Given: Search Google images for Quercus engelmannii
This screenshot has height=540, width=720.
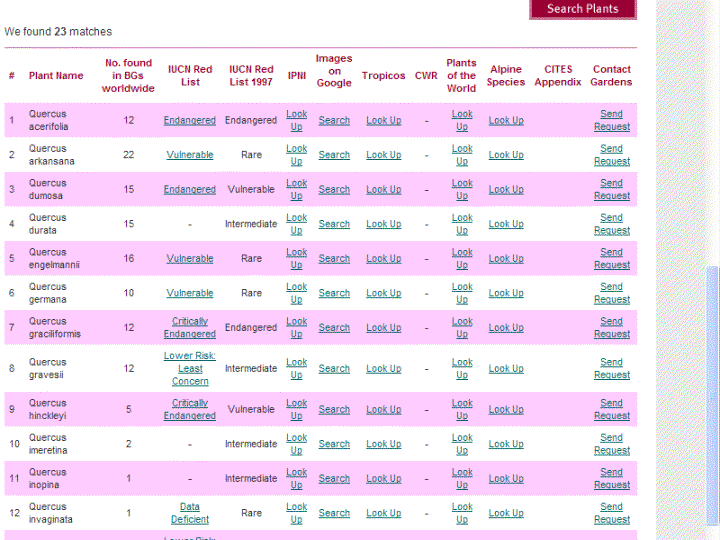Looking at the screenshot, I should [334, 259].
